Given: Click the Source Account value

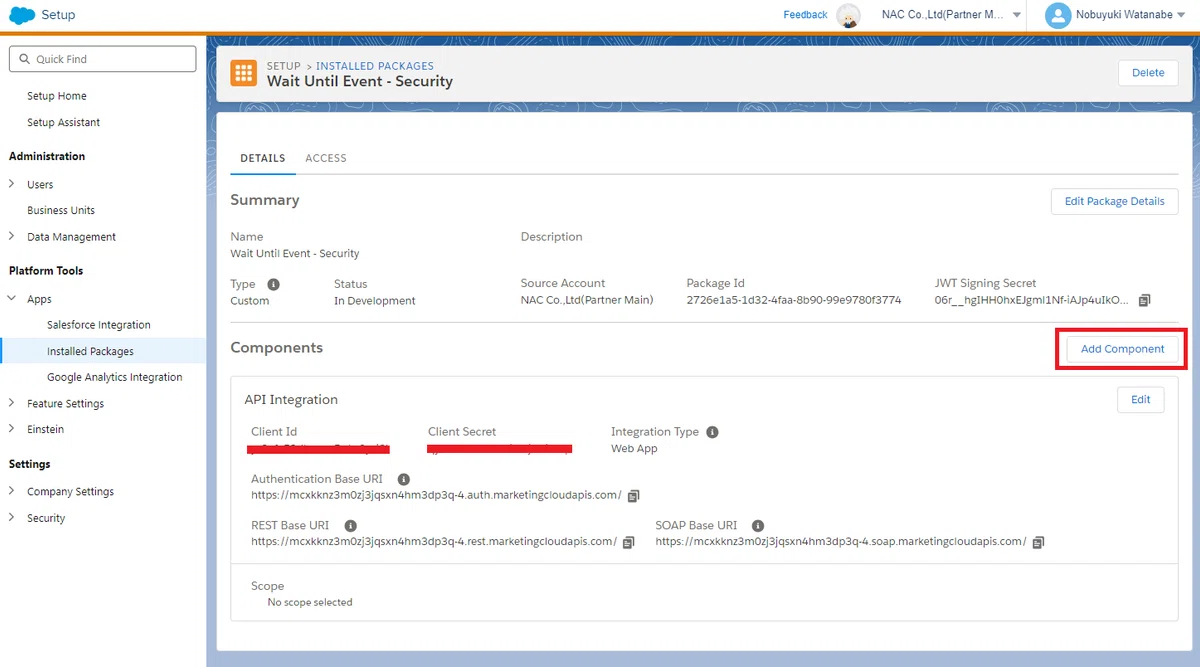Looking at the screenshot, I should coord(587,300).
